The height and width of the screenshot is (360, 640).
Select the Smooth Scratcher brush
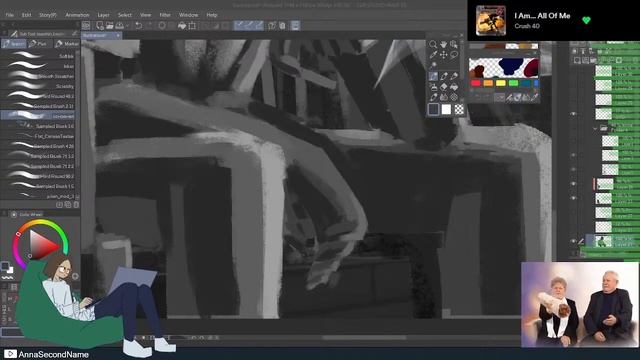click(x=39, y=76)
